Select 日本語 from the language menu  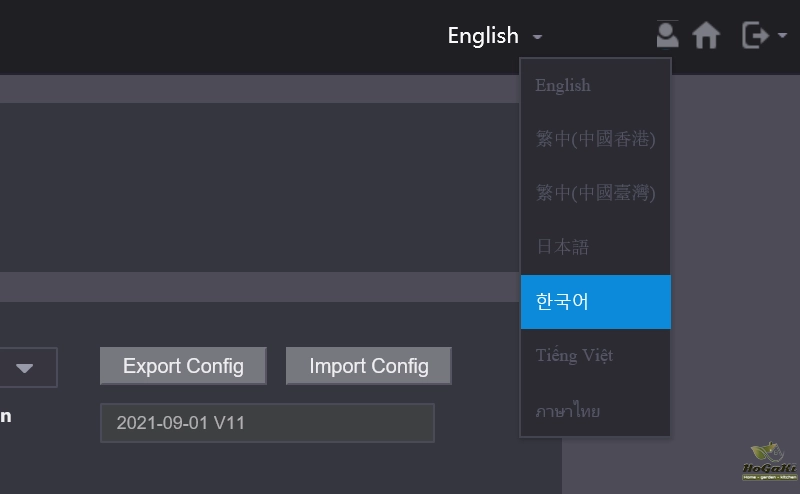[563, 247]
